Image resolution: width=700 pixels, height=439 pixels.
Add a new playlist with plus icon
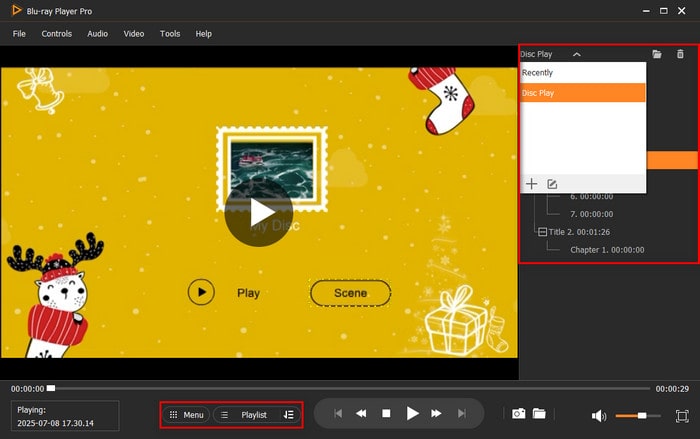[x=532, y=184]
